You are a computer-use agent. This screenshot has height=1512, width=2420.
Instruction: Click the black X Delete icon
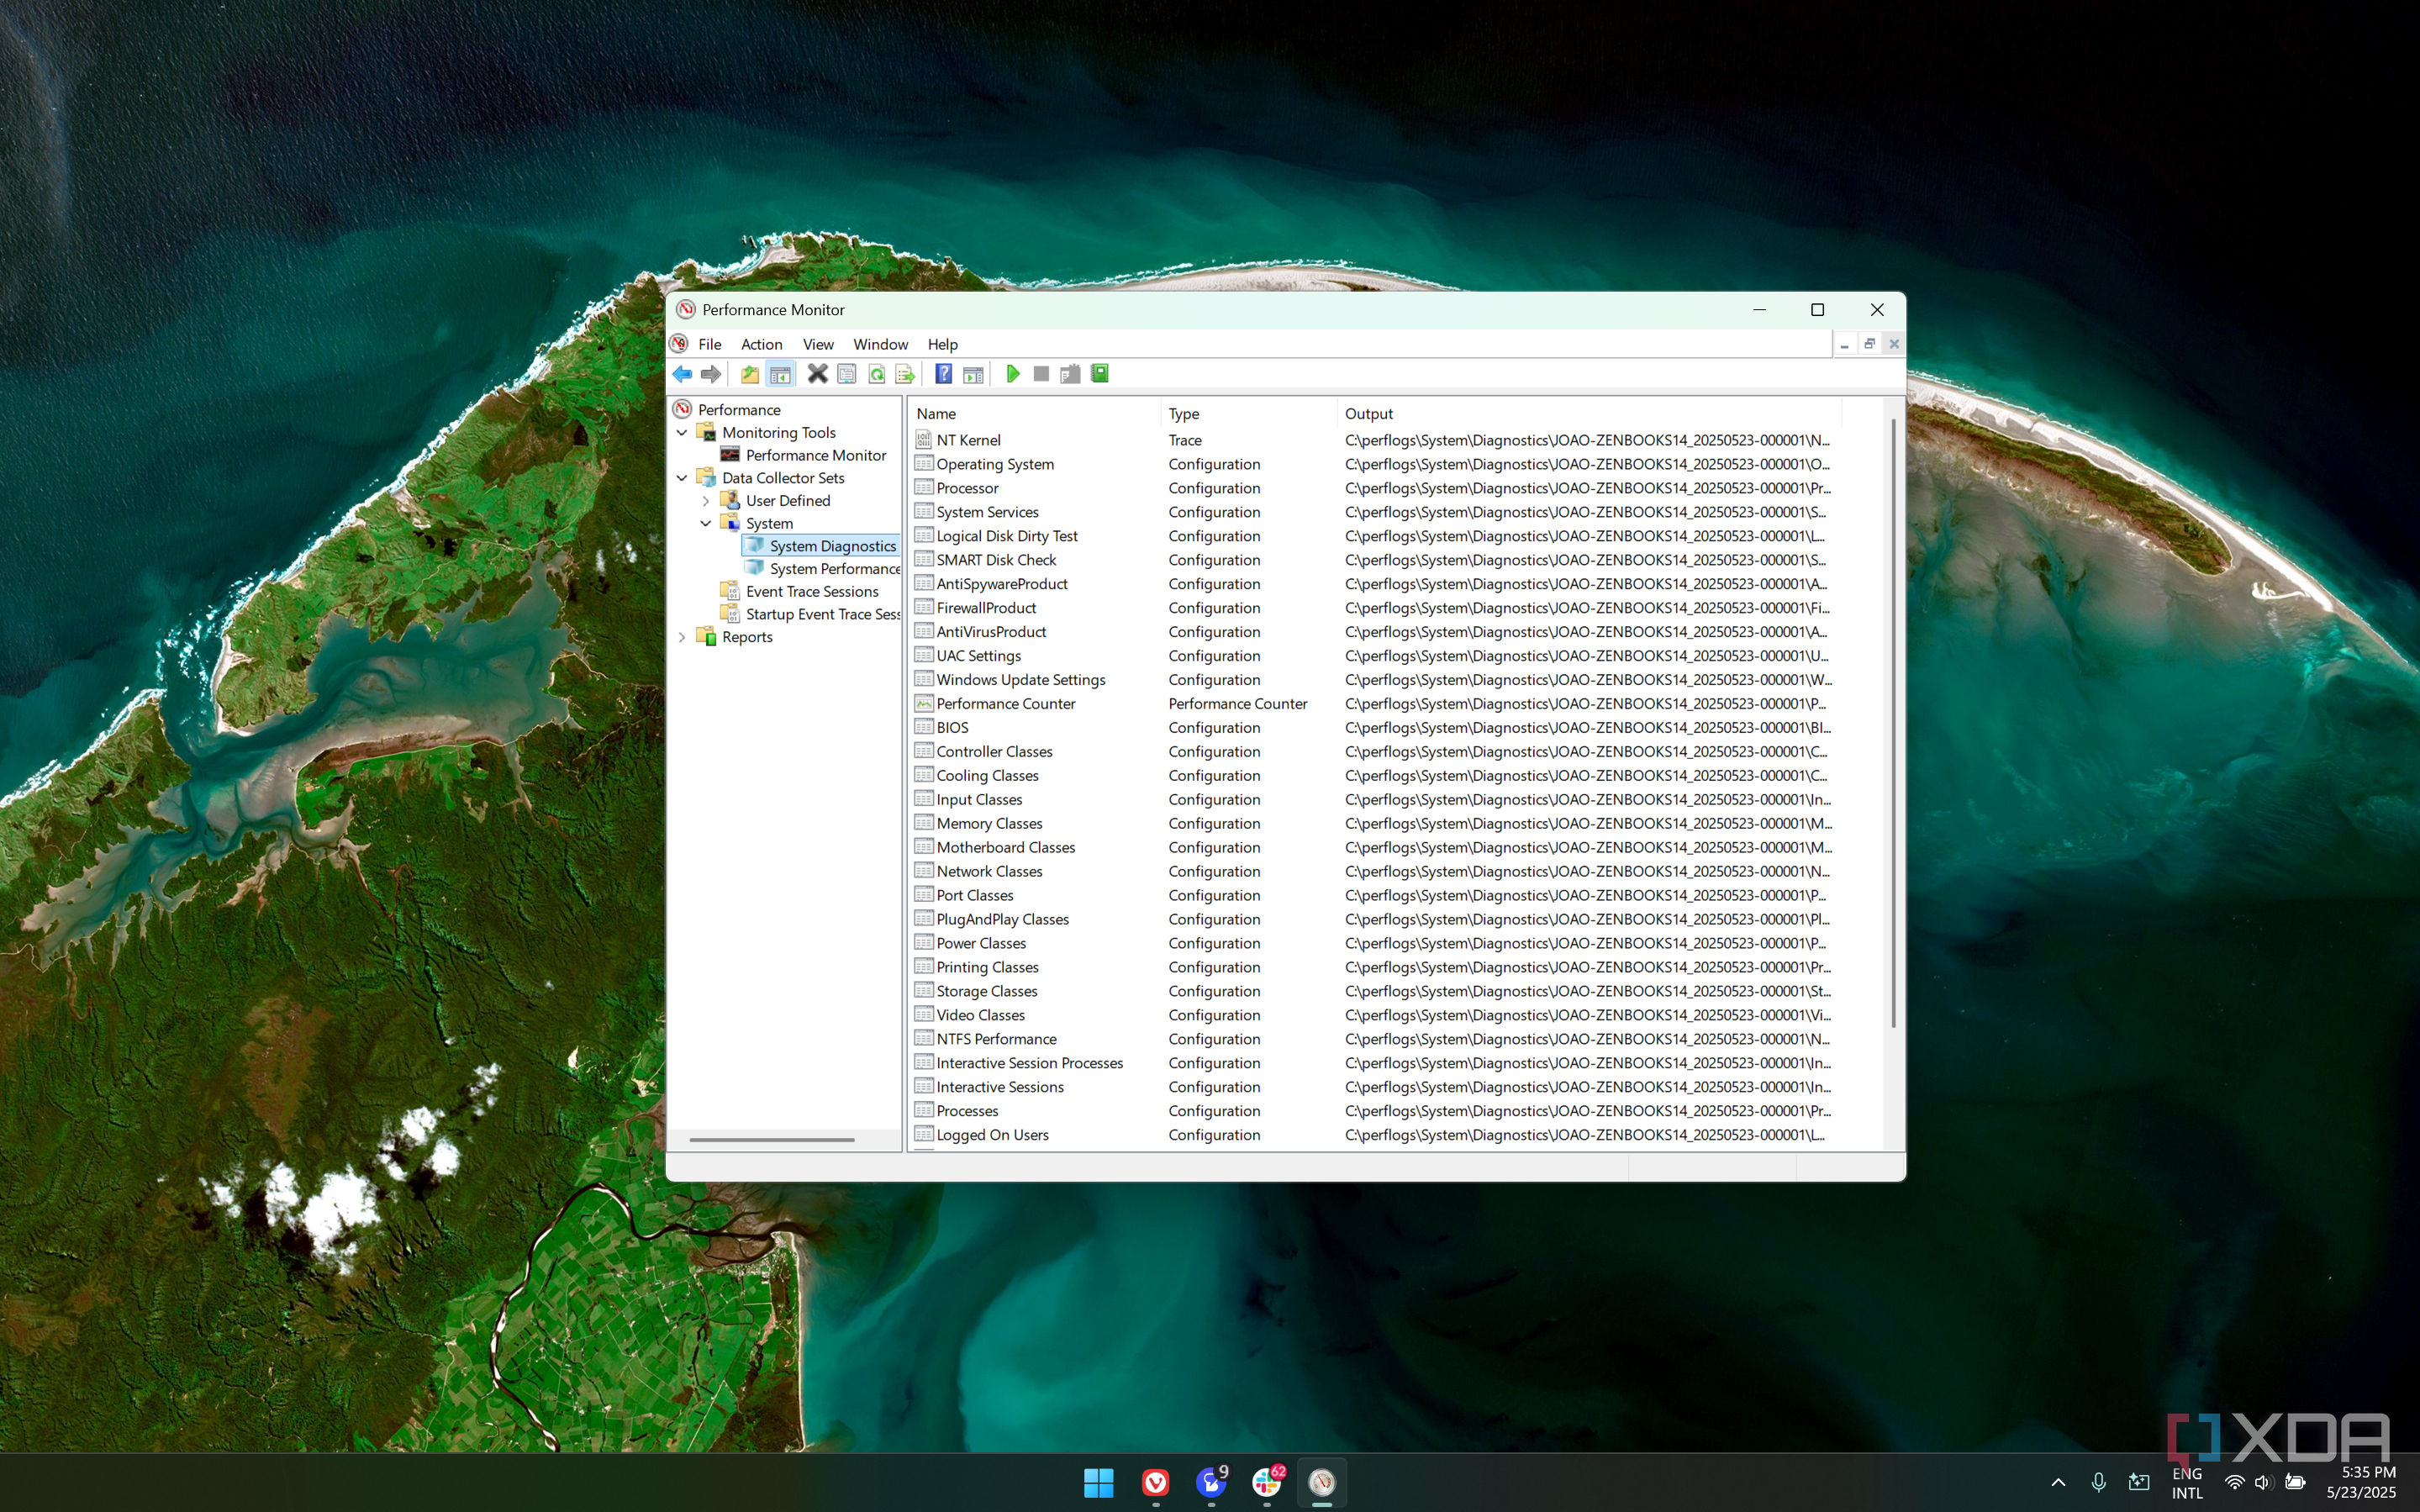[817, 374]
